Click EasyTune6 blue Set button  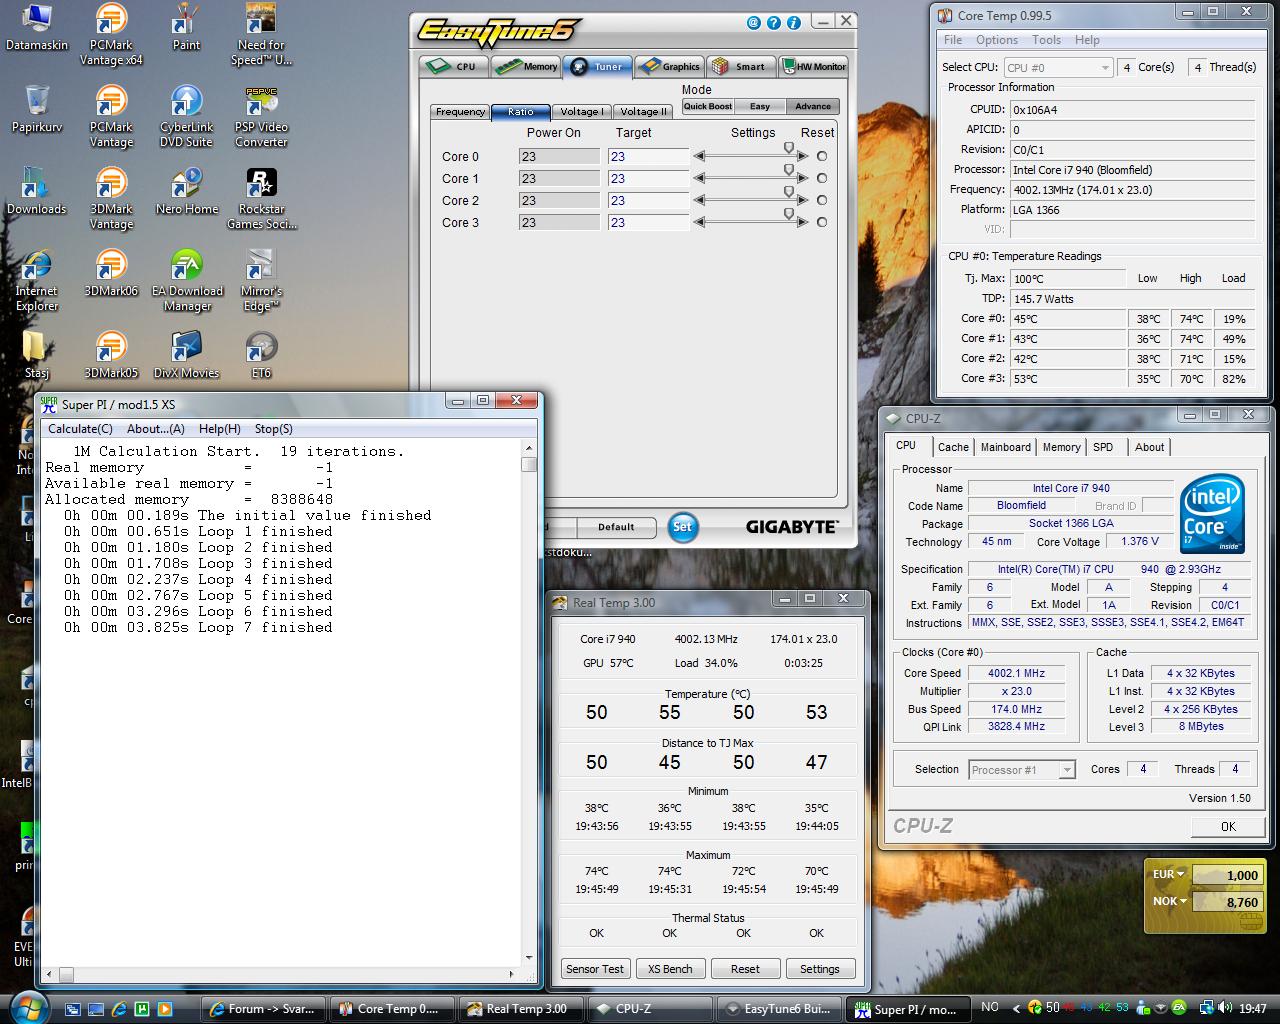coord(682,527)
